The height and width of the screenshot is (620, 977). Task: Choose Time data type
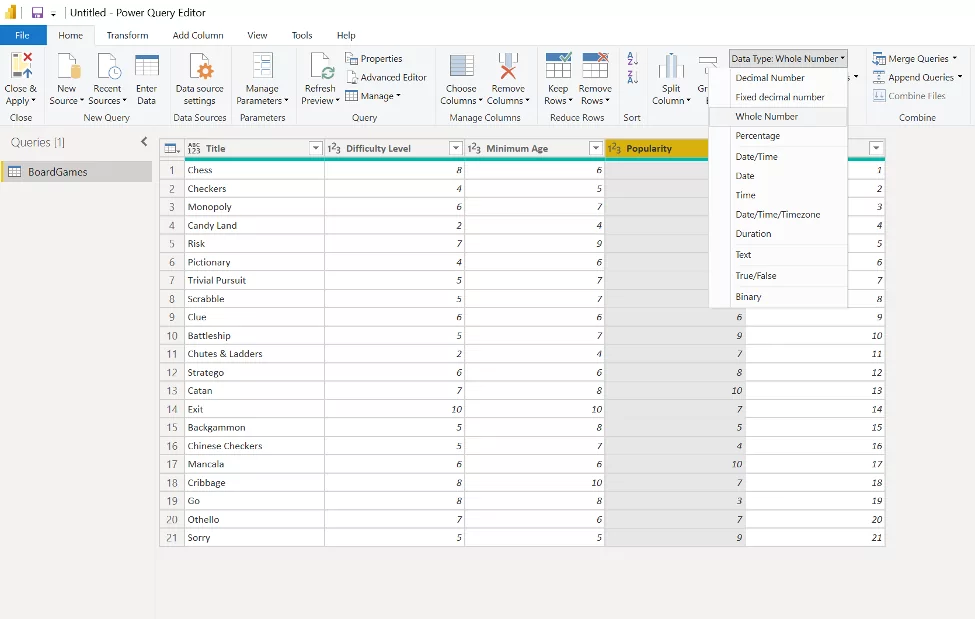(779, 195)
